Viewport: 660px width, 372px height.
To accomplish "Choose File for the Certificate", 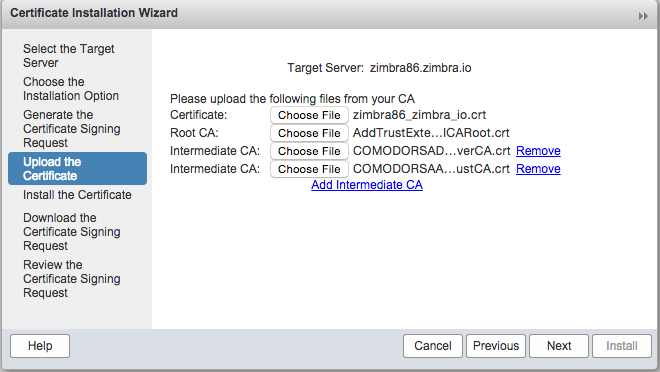I will coord(309,115).
